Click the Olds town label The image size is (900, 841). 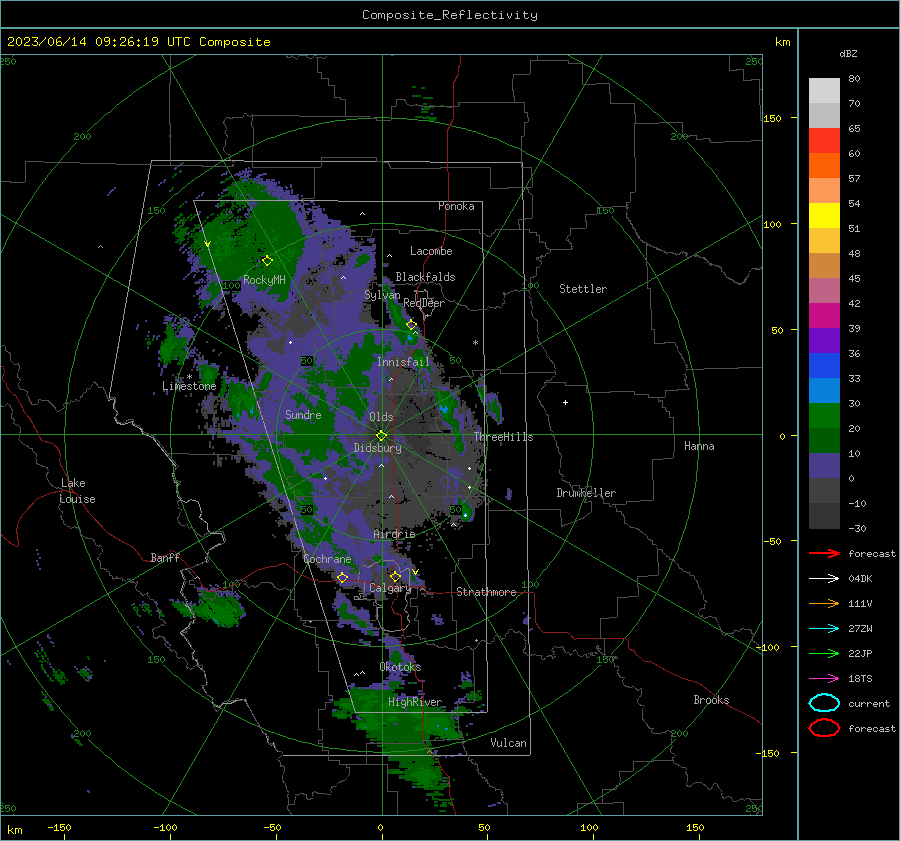pos(381,417)
